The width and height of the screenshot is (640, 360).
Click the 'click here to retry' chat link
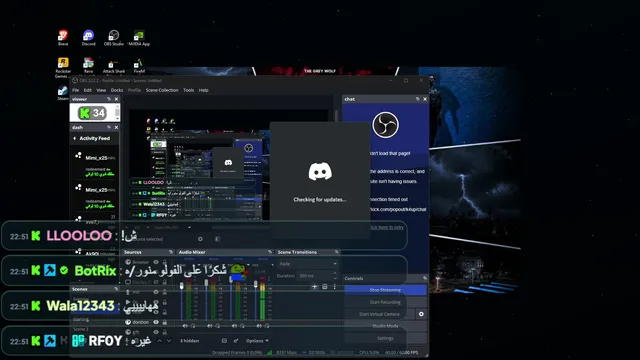[x=387, y=227]
